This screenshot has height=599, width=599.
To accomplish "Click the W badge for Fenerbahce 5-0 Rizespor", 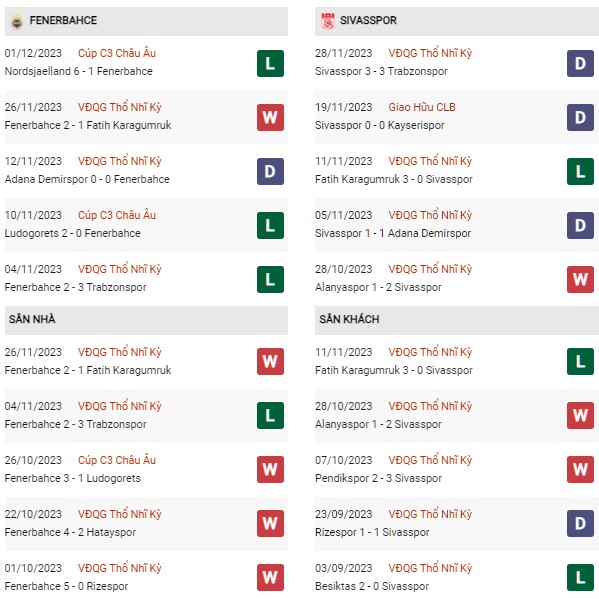I will pyautogui.click(x=270, y=577).
